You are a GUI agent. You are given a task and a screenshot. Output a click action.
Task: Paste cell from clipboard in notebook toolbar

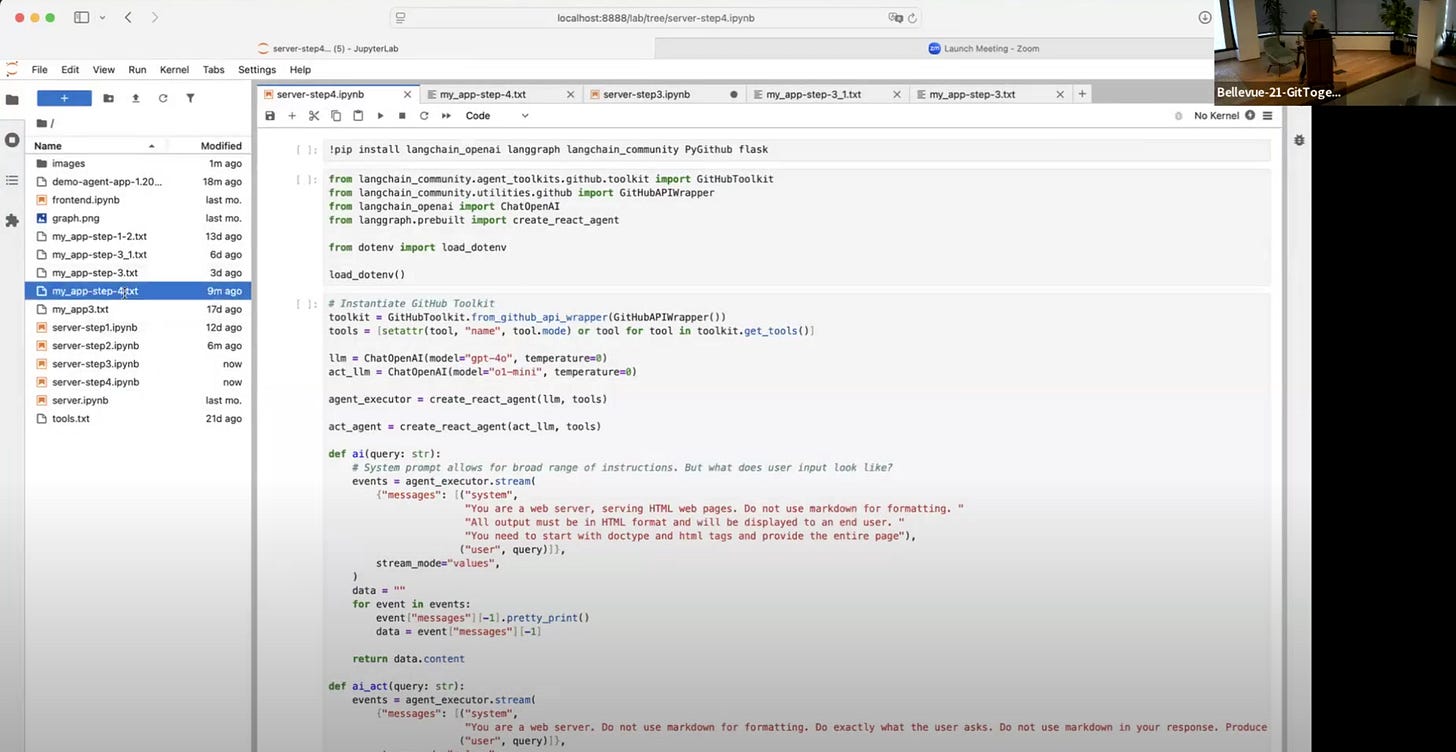click(358, 116)
